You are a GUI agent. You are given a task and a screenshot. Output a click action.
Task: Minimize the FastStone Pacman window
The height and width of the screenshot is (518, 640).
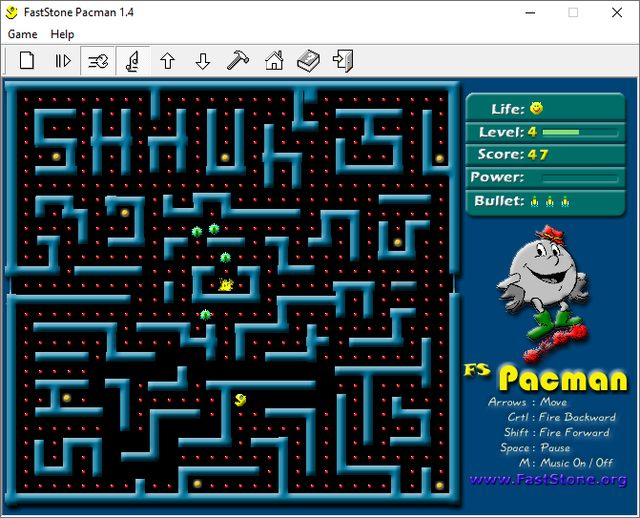pos(530,13)
